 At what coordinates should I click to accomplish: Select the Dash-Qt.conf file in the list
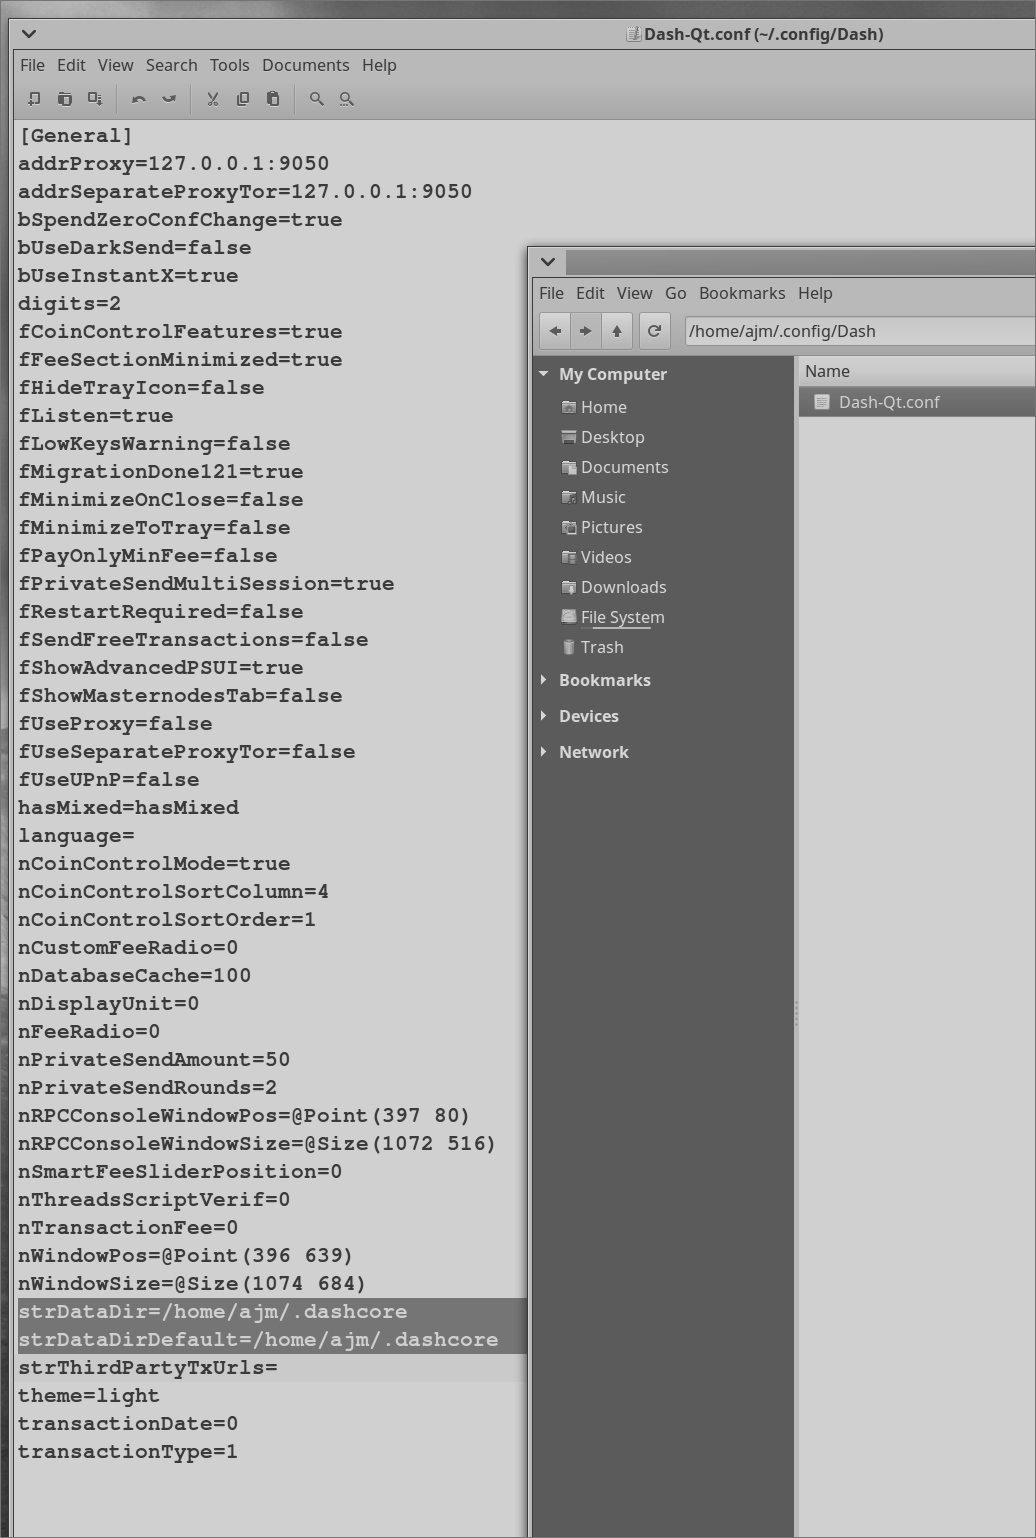coord(916,402)
